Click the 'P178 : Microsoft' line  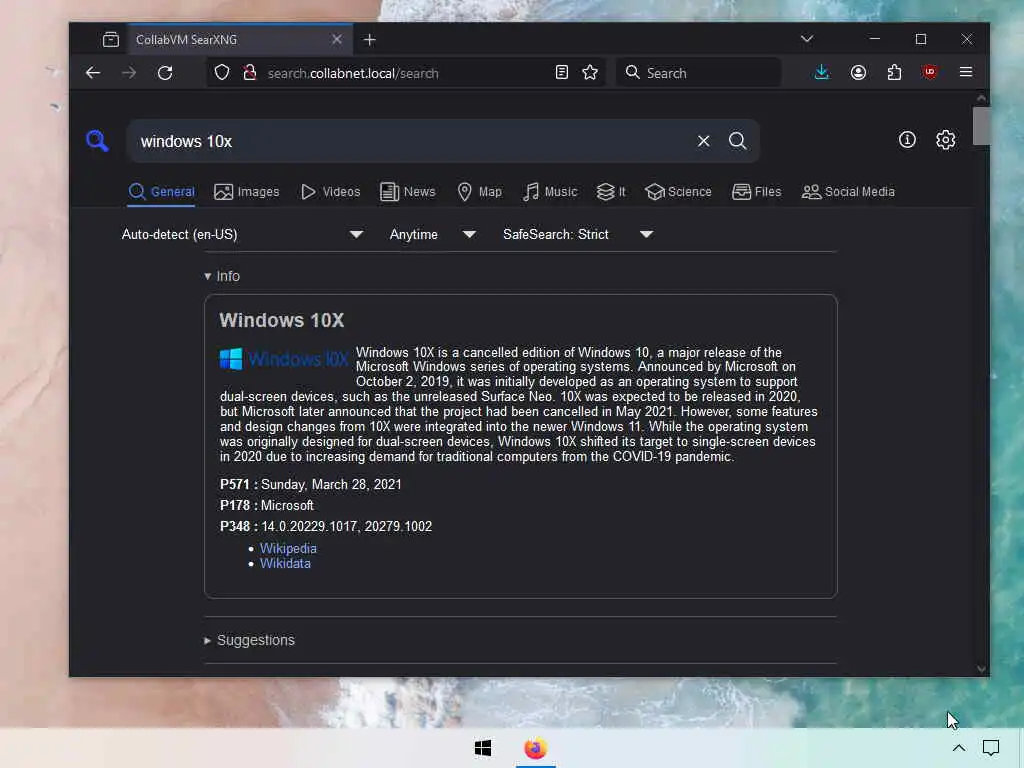pos(266,505)
